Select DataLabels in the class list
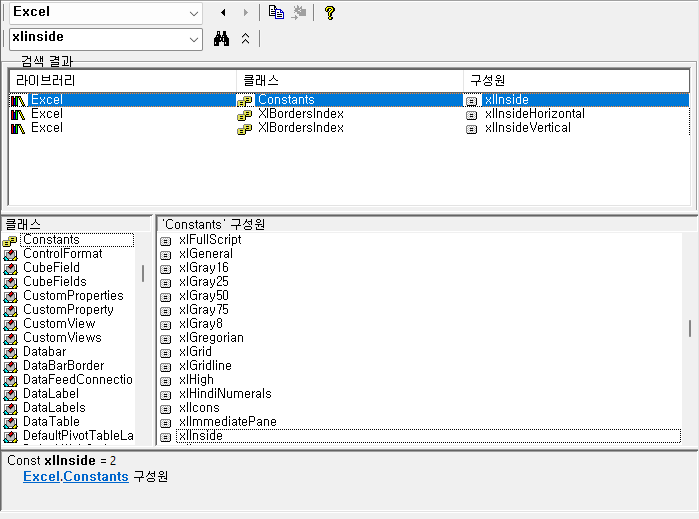The image size is (699, 519). (54, 408)
